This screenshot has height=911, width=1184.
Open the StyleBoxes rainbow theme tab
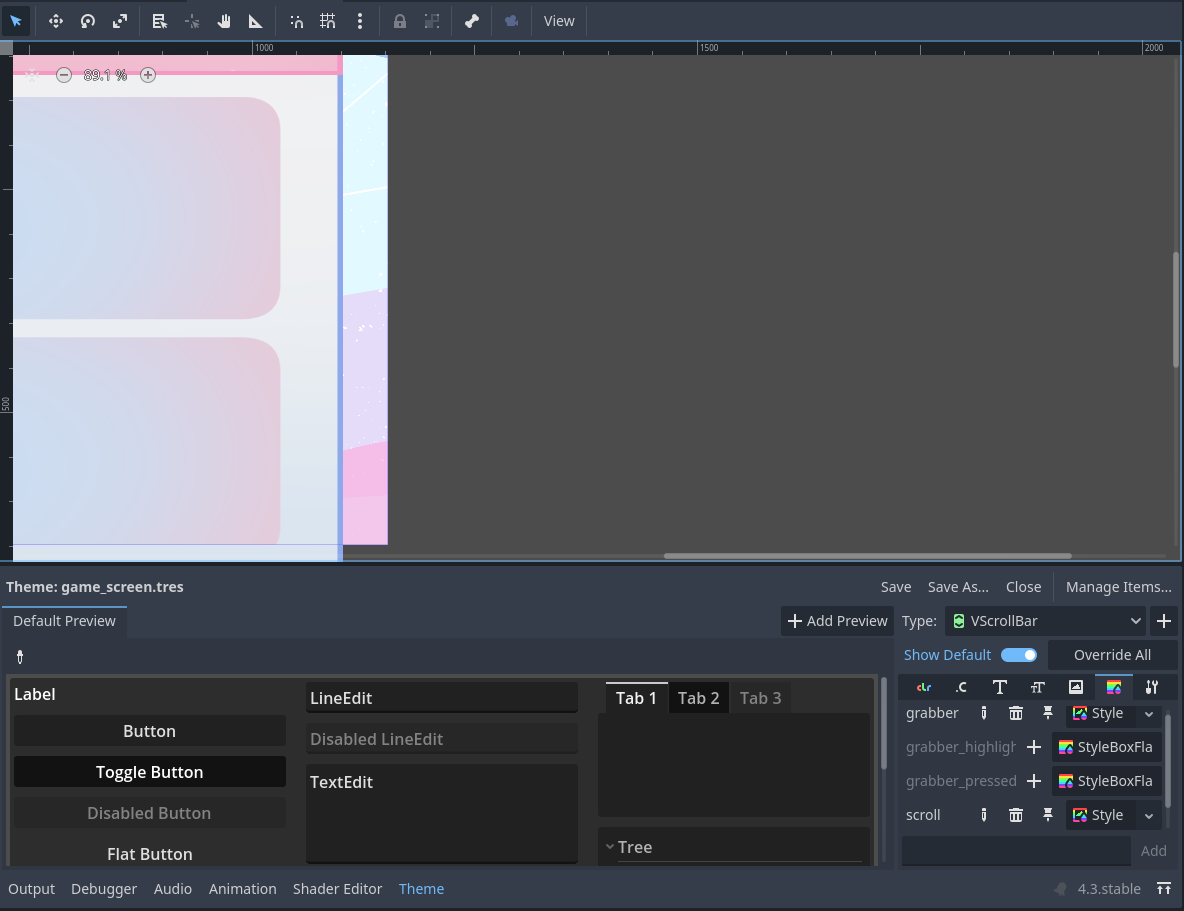click(x=1114, y=687)
